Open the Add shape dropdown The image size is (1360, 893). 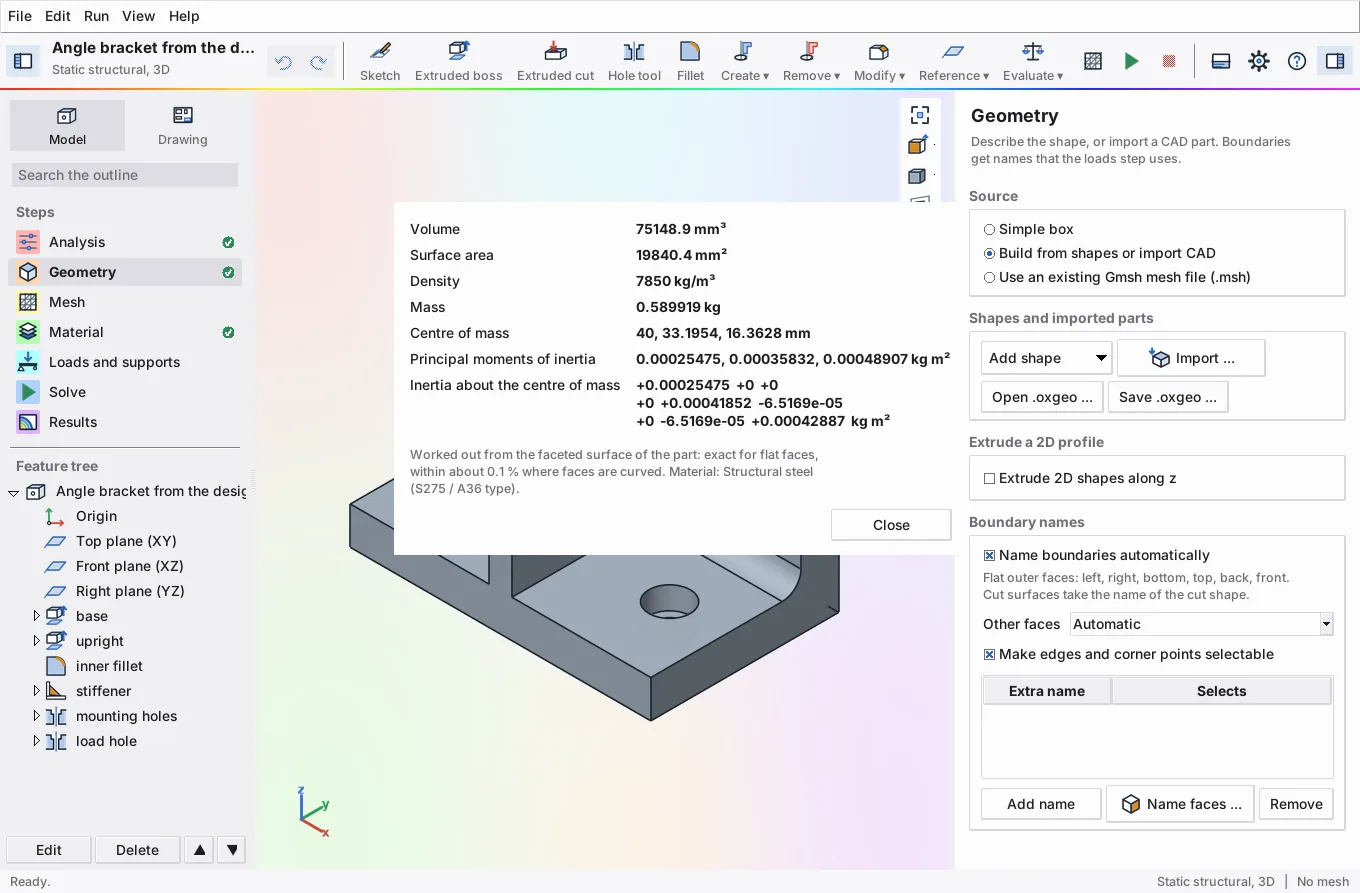point(1046,358)
